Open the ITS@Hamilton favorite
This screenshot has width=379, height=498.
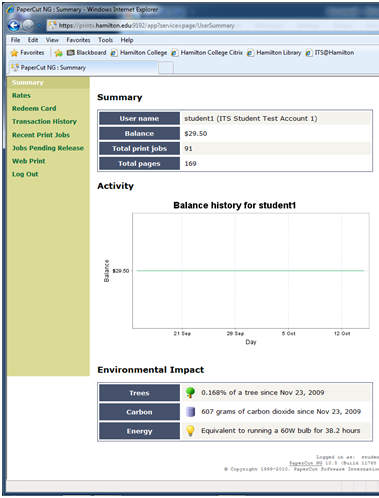[330, 53]
